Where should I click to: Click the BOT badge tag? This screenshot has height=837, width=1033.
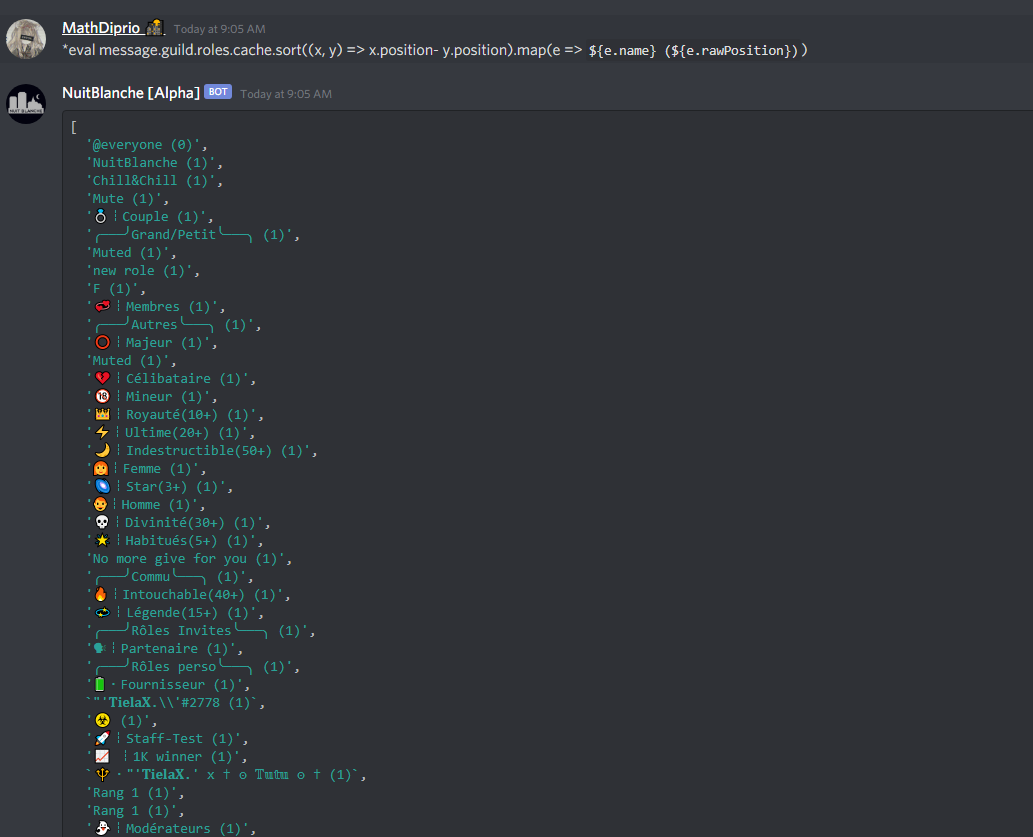[218, 92]
